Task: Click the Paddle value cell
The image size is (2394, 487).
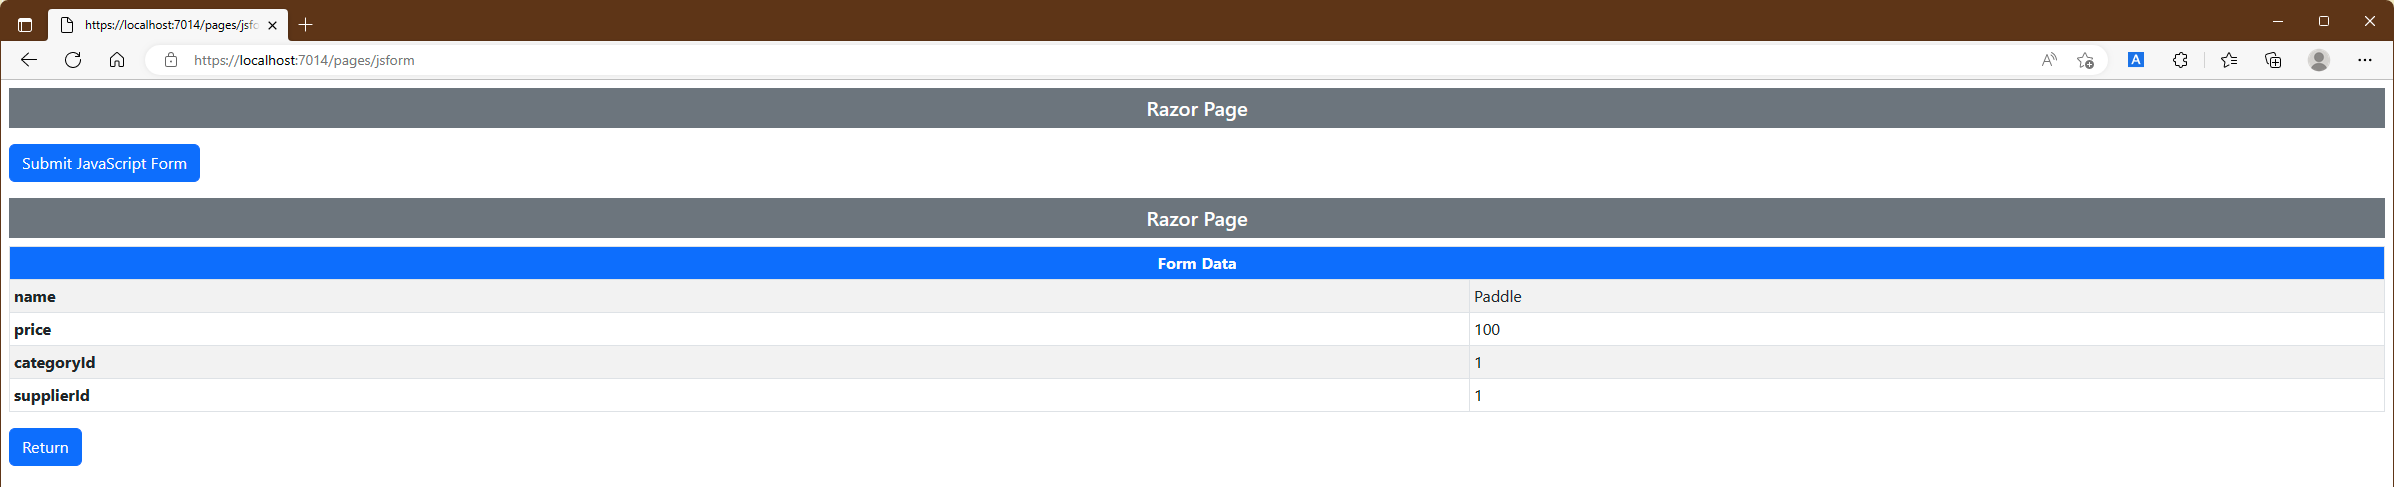Action: pyautogui.click(x=1926, y=296)
